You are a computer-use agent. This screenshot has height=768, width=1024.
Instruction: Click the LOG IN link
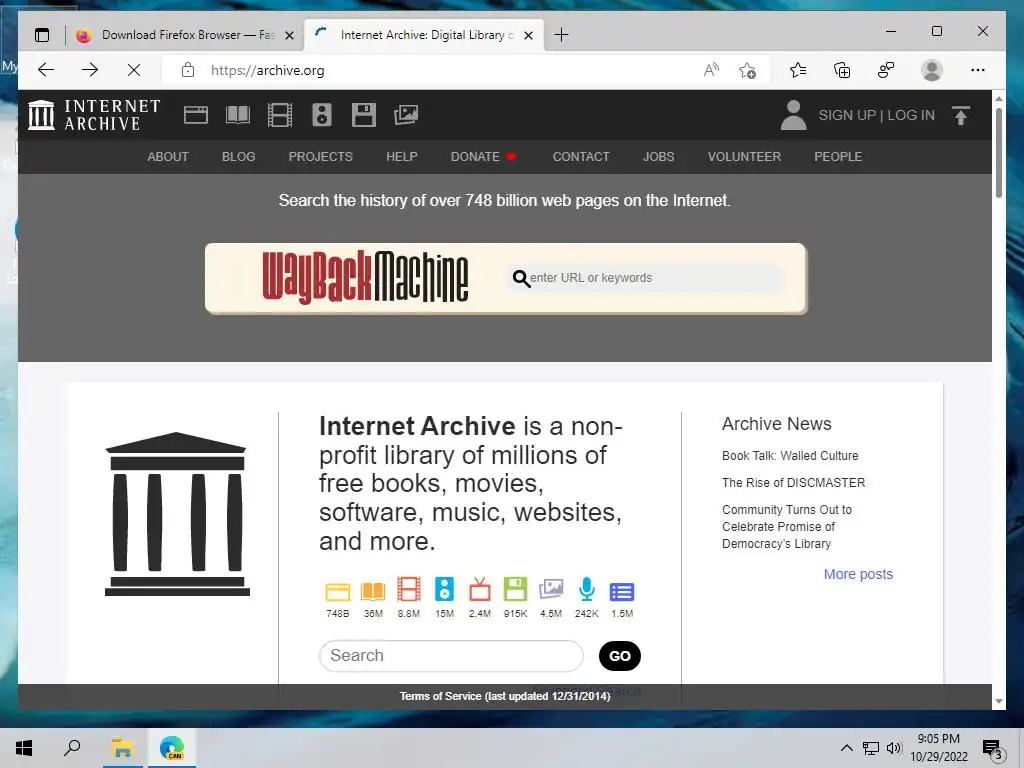[911, 115]
